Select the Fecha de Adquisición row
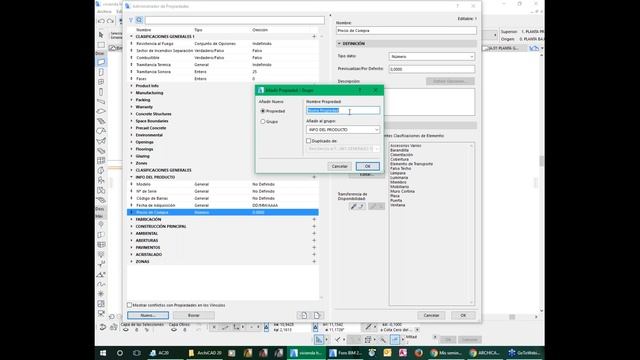Viewport: 640px width, 360px height. 223,205
